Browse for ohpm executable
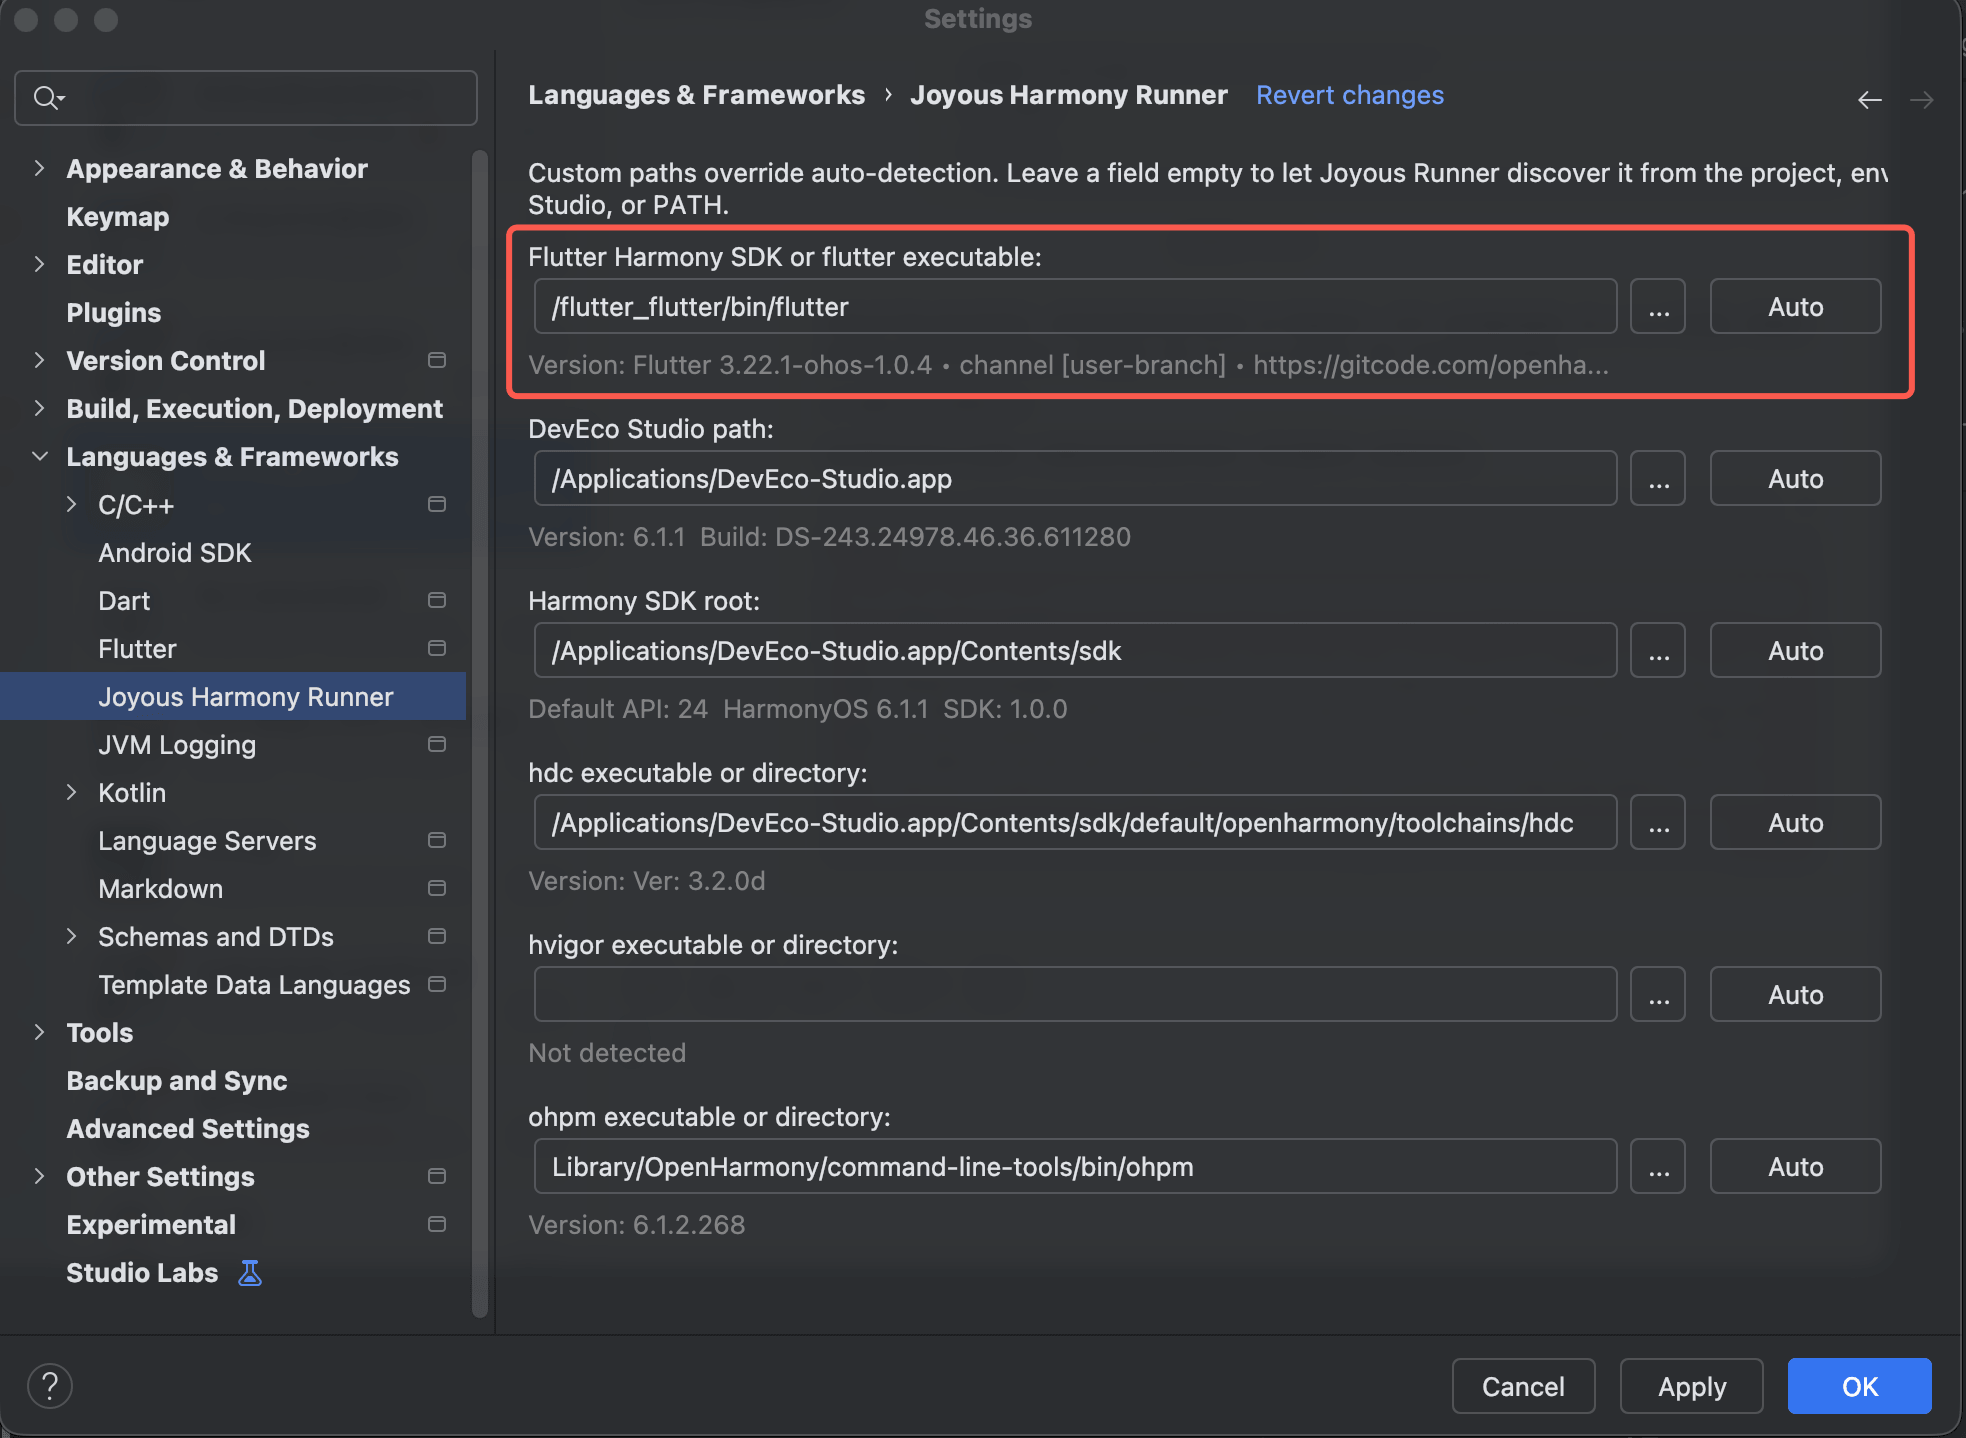 (1658, 1167)
